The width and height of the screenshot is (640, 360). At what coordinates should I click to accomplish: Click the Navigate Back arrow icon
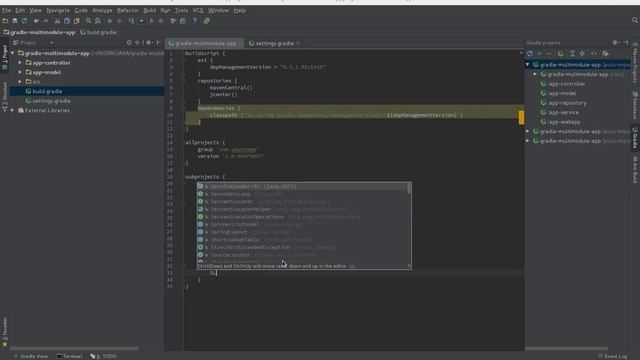pyautogui.click(x=109, y=21)
